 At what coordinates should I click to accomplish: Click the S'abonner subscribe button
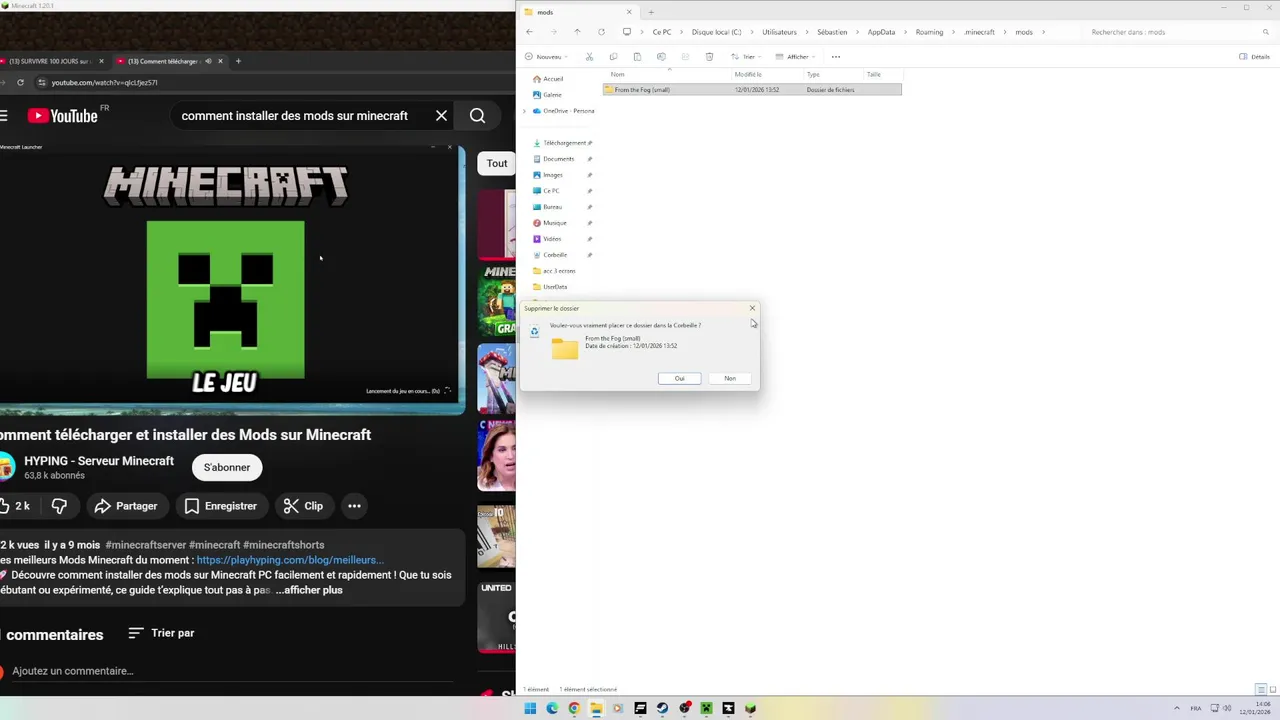pyautogui.click(x=227, y=467)
